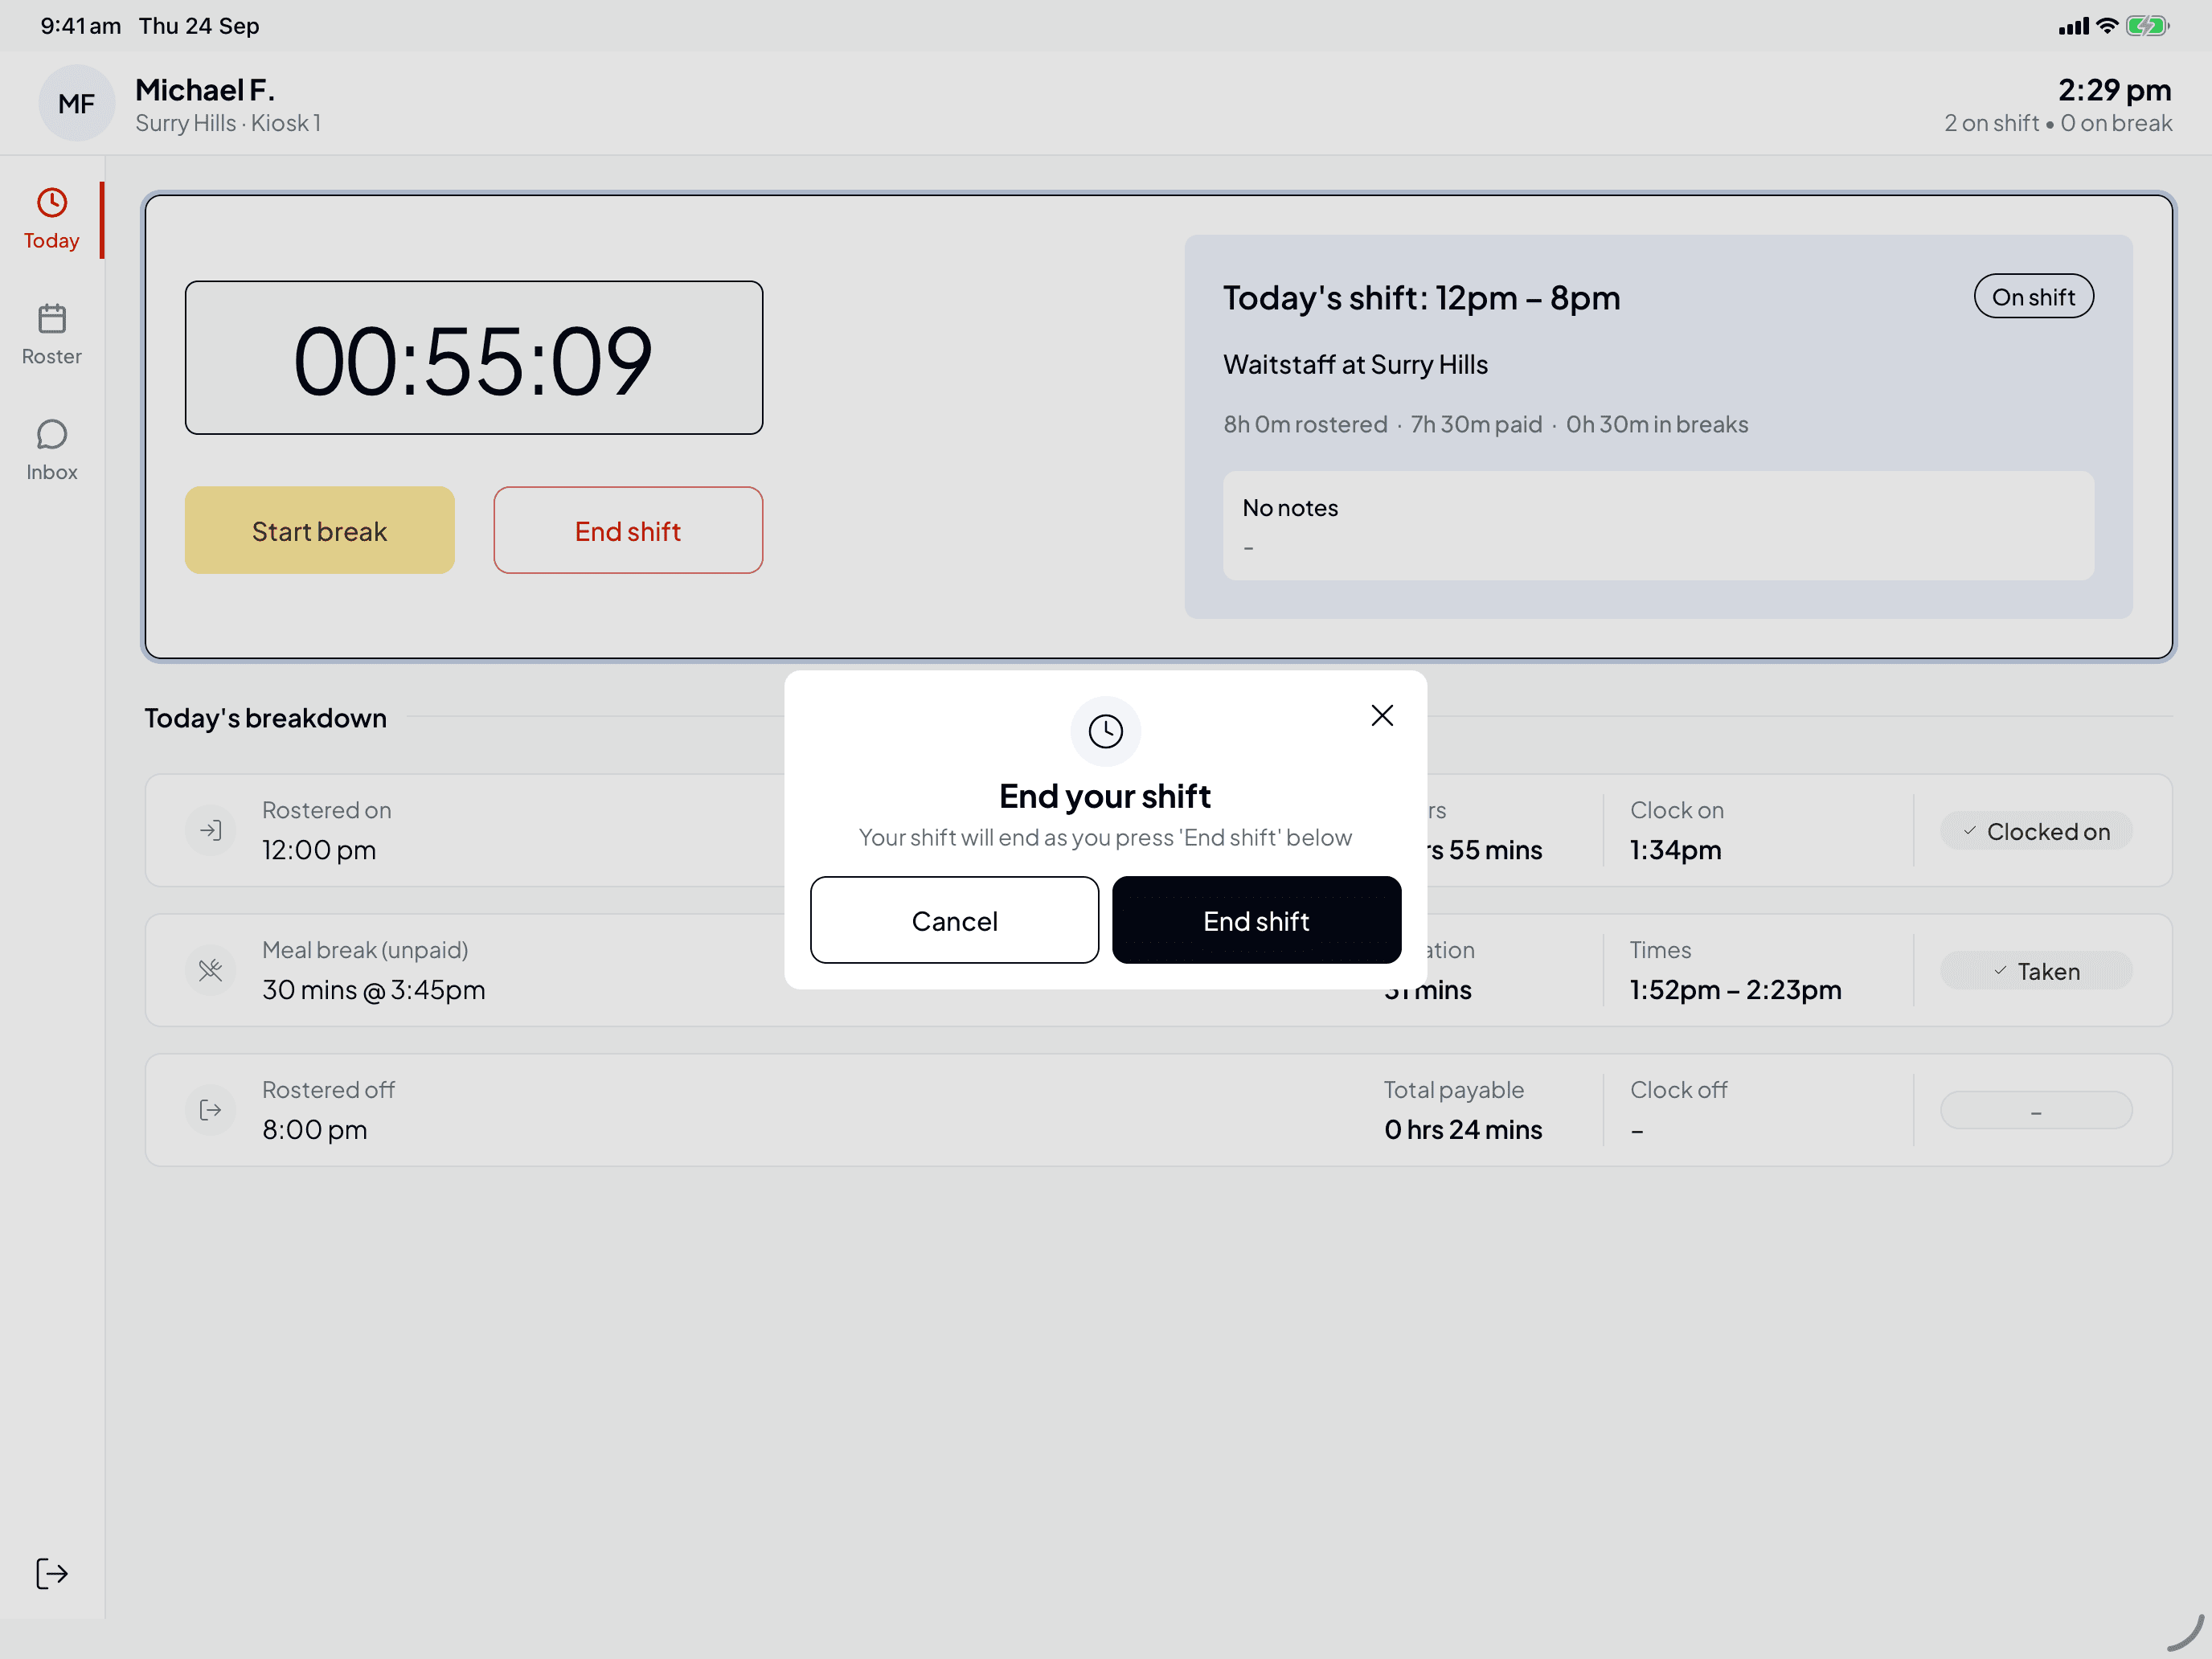Click the 8h 0m rostered text
This screenshot has height=1659, width=2212.
point(1305,425)
